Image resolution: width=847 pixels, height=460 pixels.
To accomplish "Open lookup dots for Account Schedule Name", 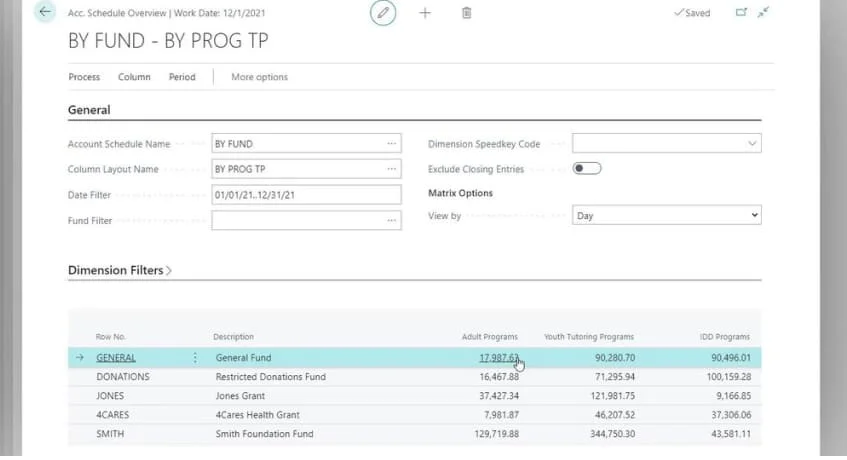I will pyautogui.click(x=391, y=144).
